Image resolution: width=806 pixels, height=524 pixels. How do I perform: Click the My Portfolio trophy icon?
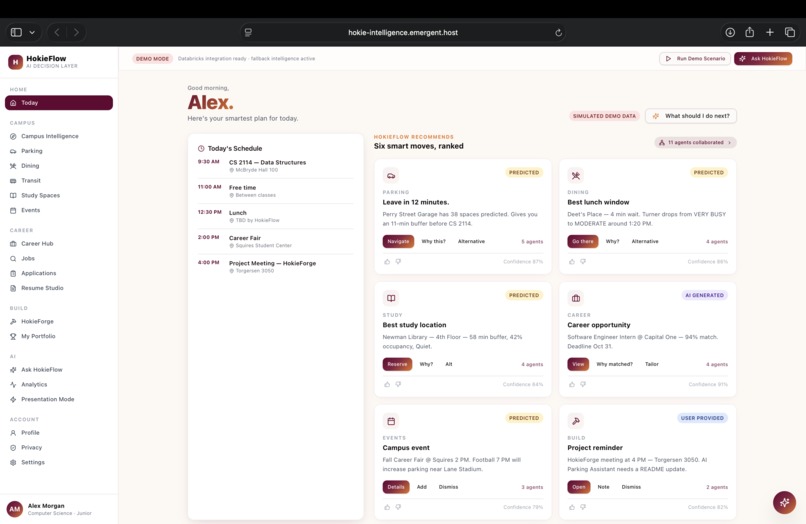[x=13, y=336]
